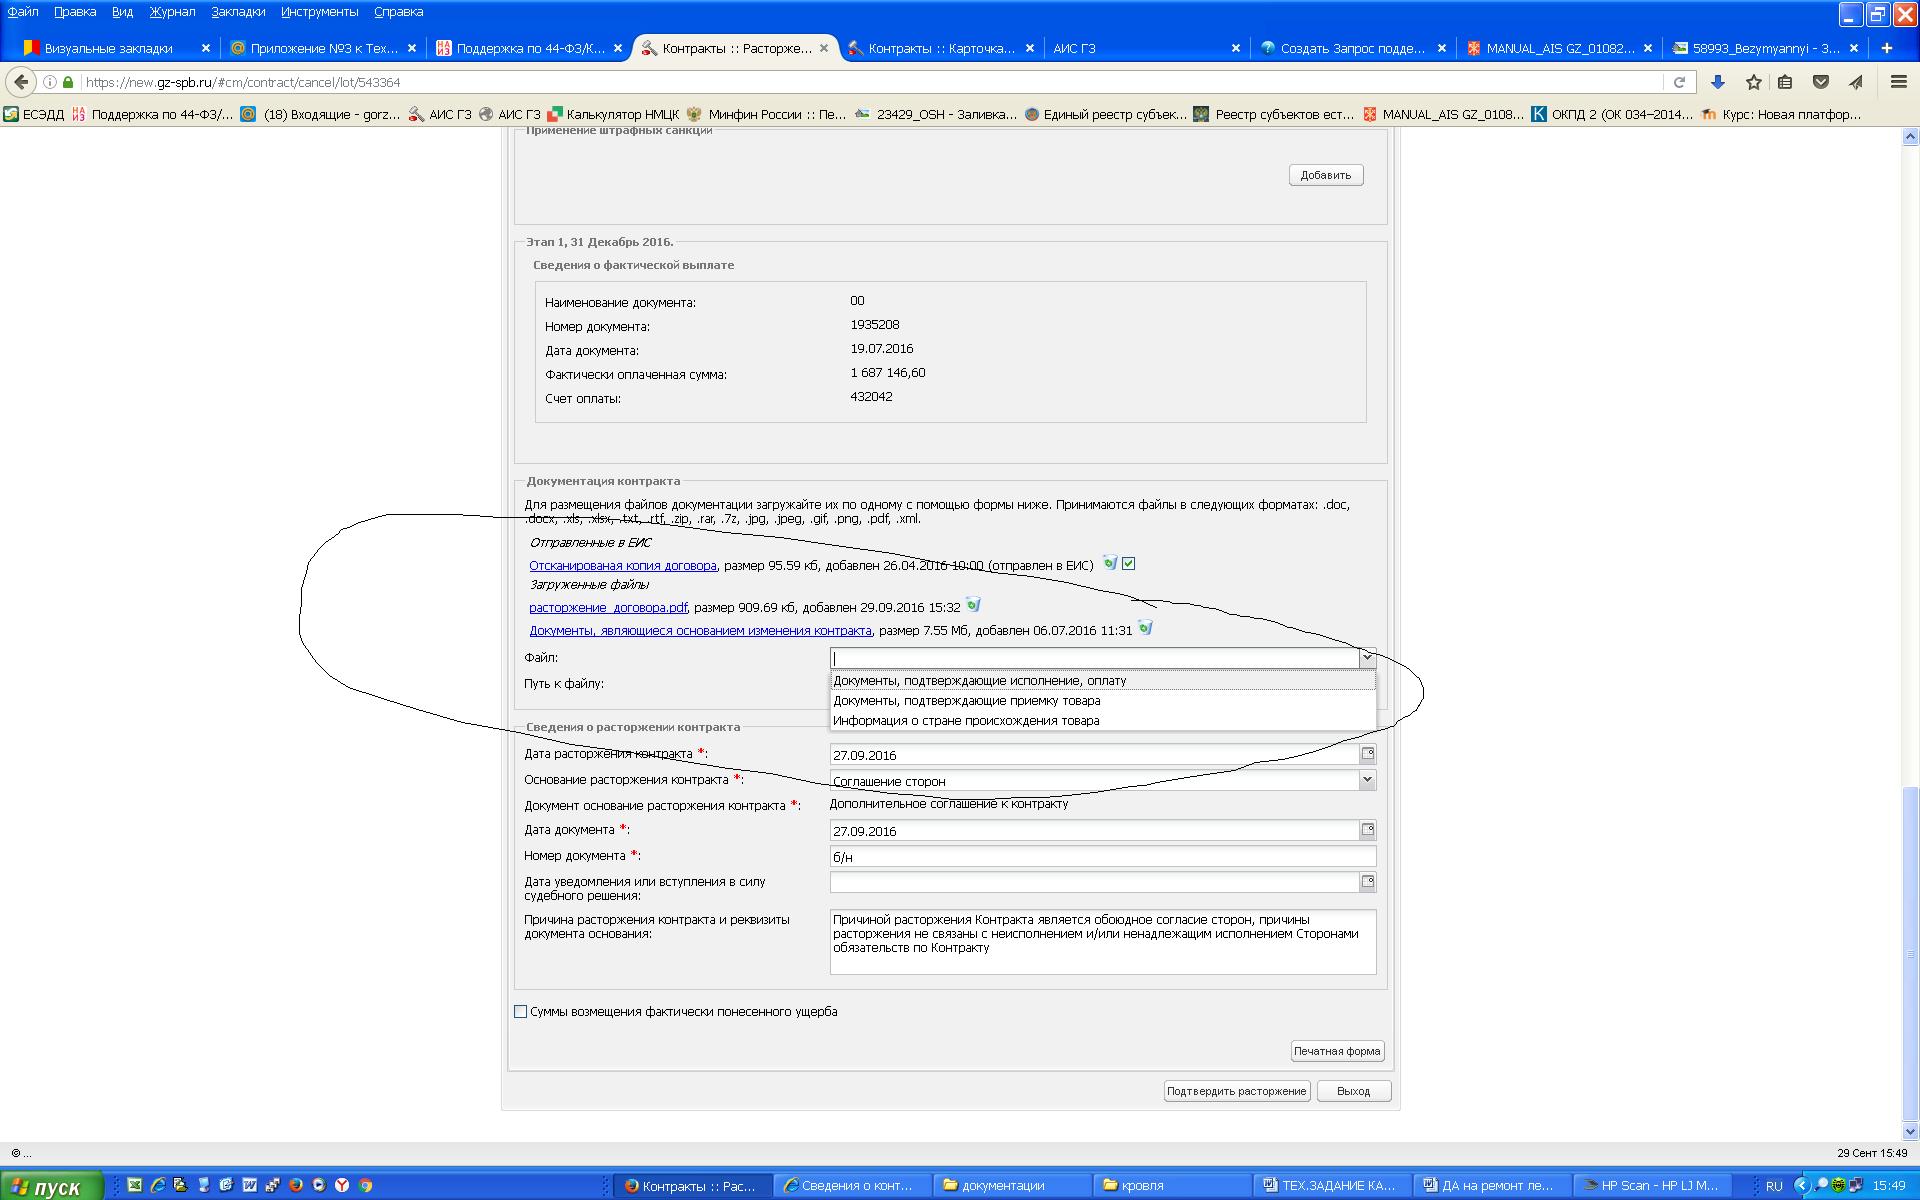
Task: Launch Chrome from quick launch bar
Action: [x=366, y=1185]
